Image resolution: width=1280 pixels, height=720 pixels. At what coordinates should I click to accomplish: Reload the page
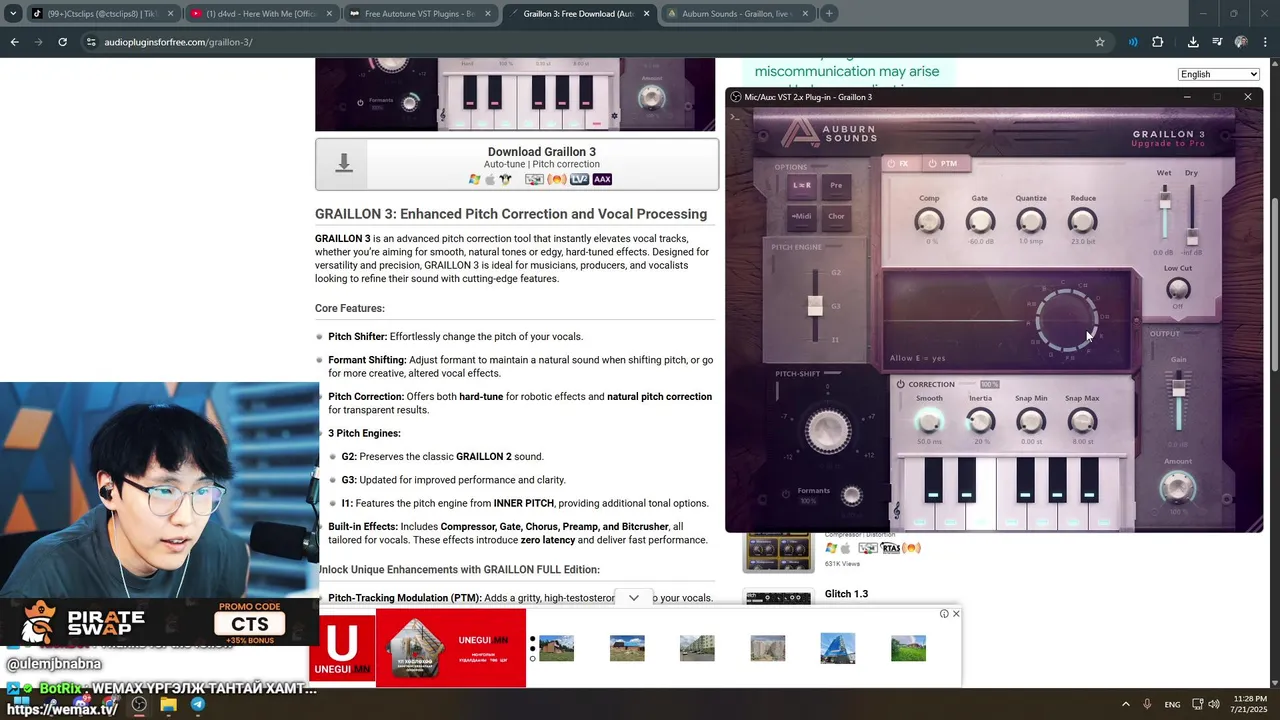(62, 42)
